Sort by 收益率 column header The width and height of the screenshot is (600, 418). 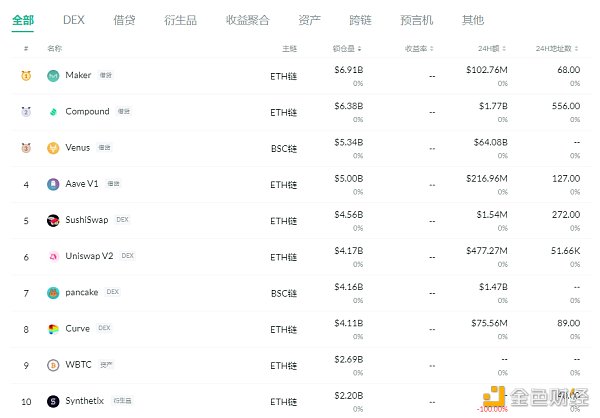[x=421, y=48]
